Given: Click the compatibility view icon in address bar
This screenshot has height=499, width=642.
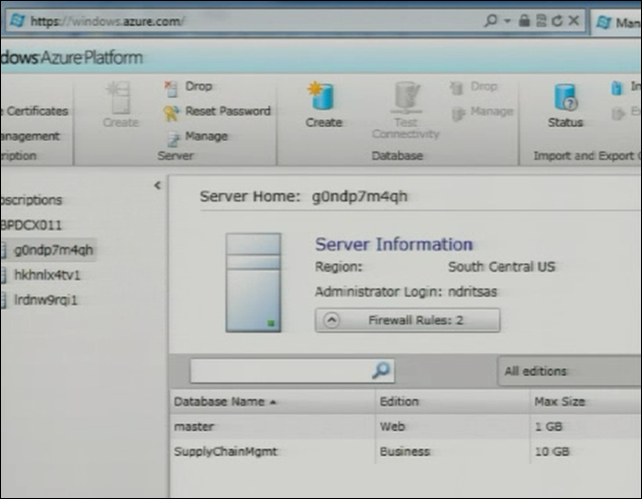Looking at the screenshot, I should 541,20.
